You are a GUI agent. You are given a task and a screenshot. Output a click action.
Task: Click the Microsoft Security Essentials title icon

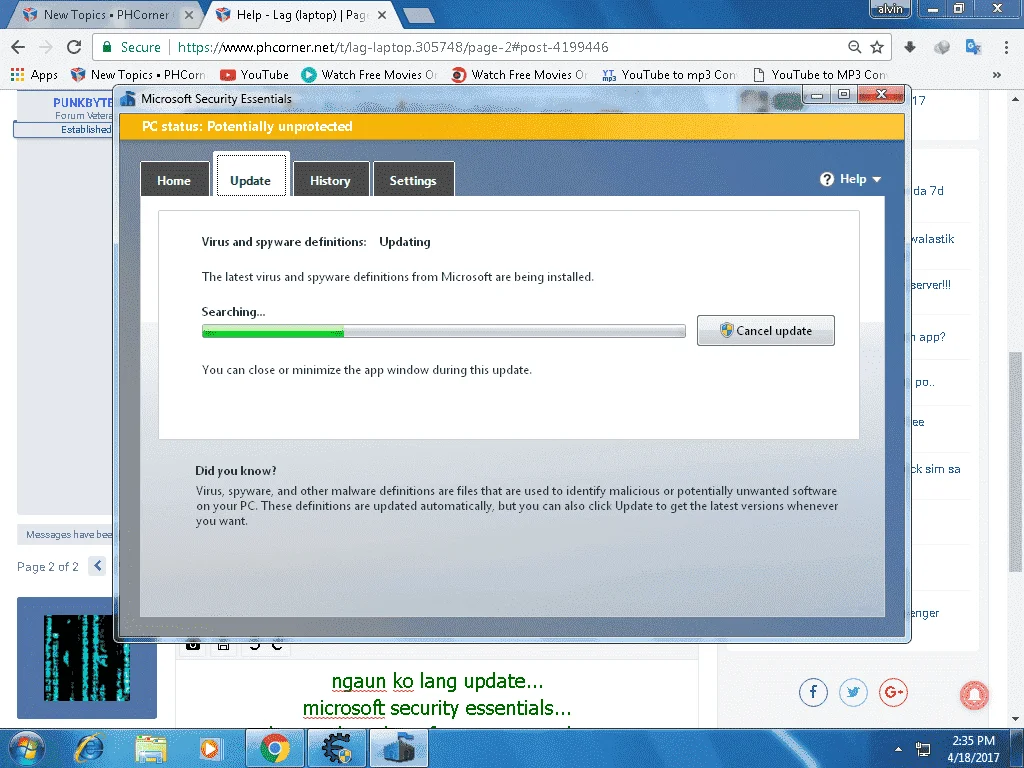(128, 99)
